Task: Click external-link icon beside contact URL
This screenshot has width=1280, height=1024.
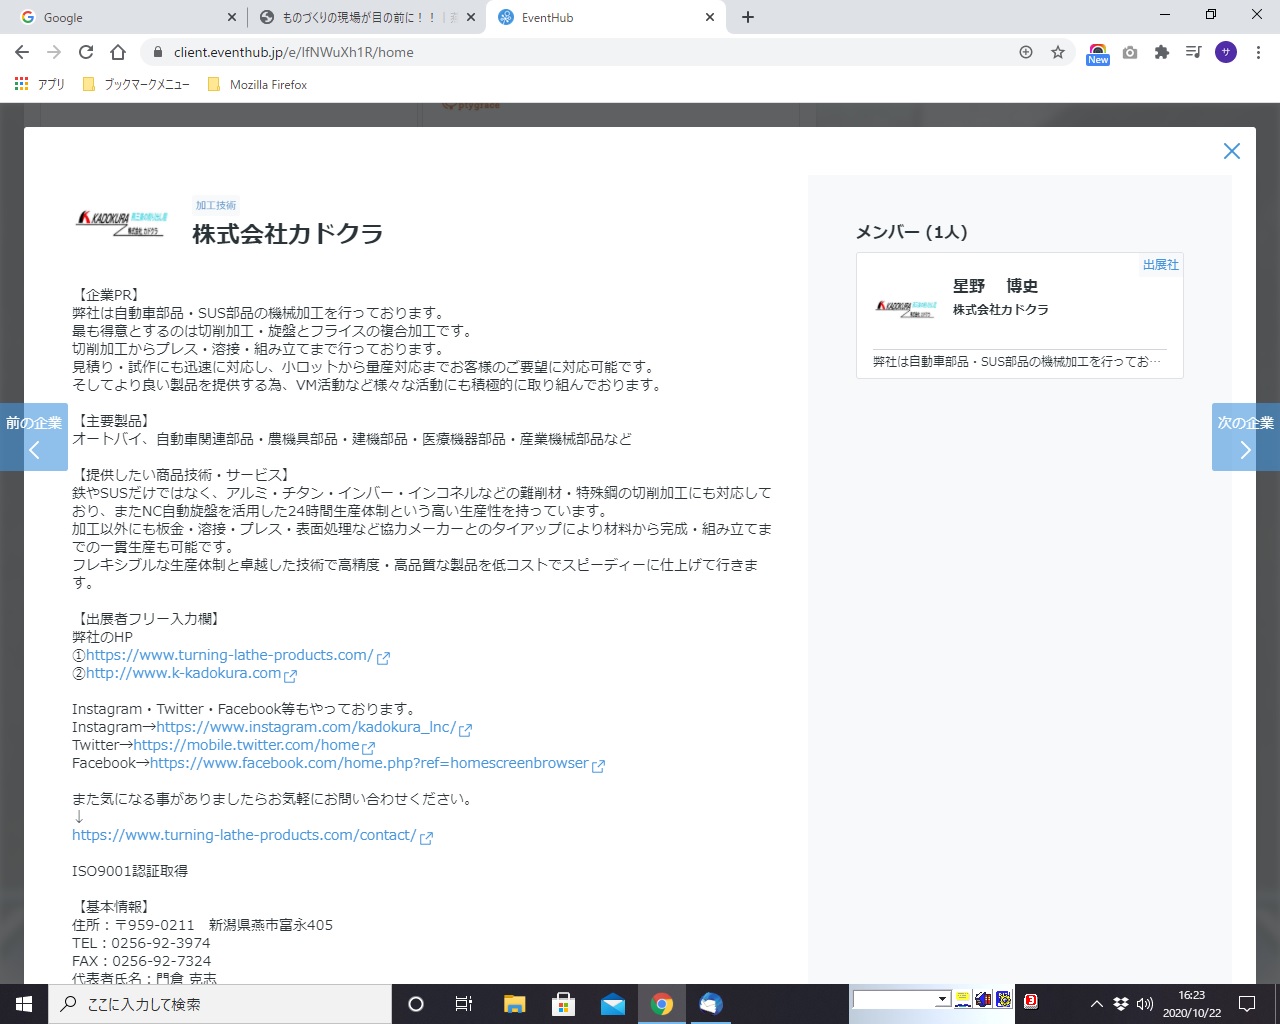Action: coord(426,838)
